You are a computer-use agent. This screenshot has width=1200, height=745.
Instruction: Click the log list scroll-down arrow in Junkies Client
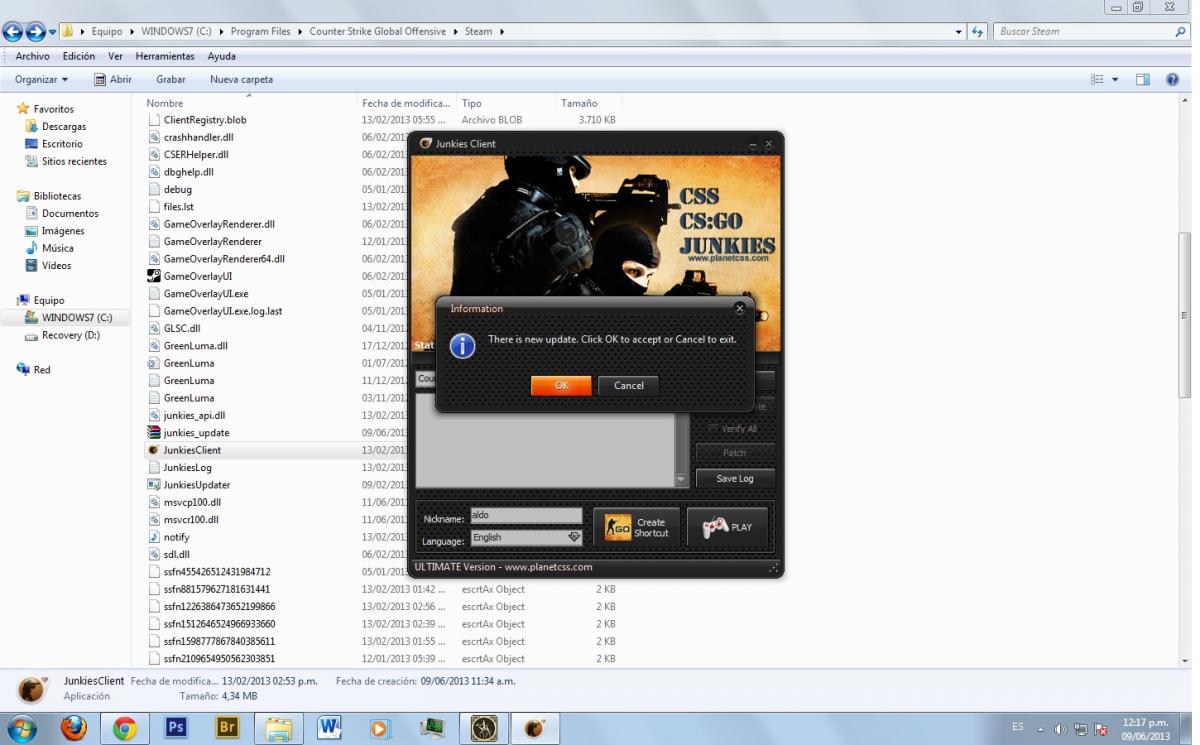tap(682, 480)
